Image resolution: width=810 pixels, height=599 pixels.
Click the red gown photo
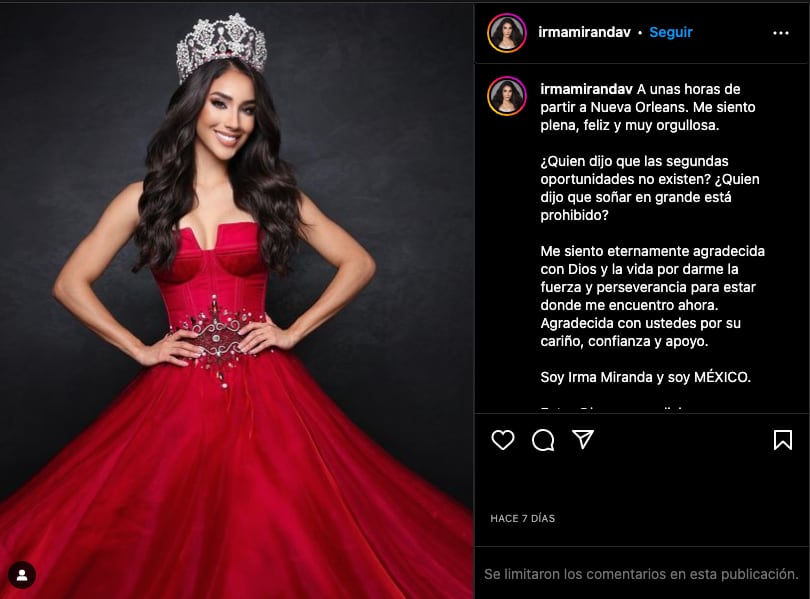tap(237, 301)
